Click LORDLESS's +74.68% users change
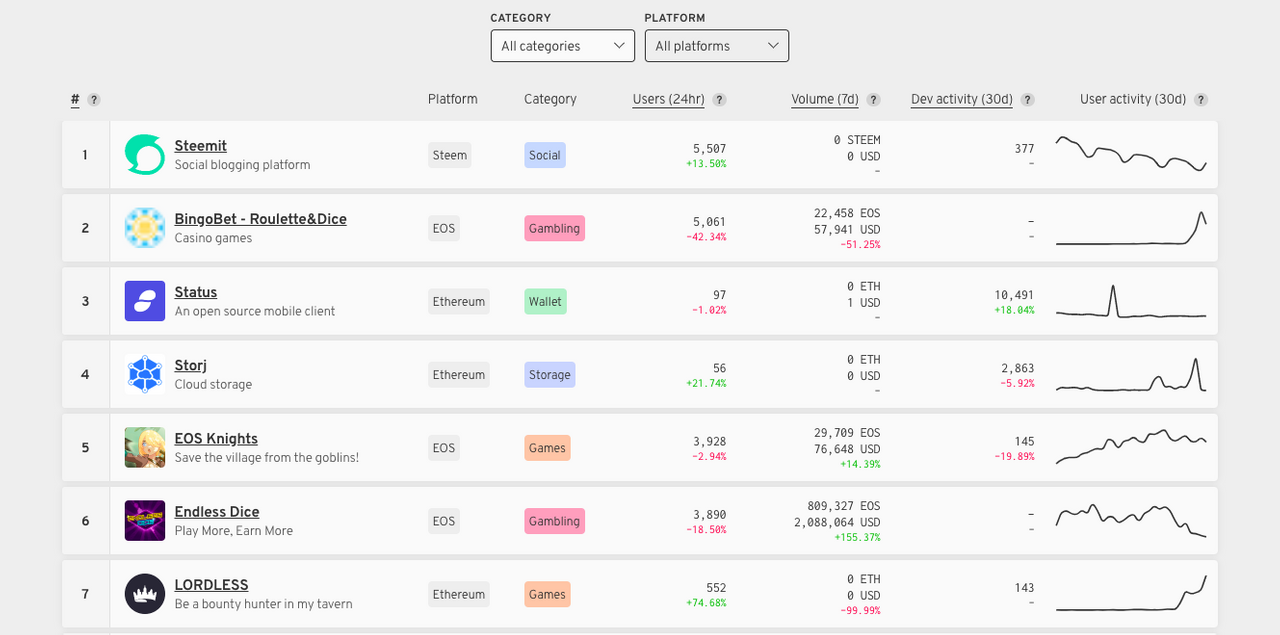The image size is (1280, 635). pos(706,603)
